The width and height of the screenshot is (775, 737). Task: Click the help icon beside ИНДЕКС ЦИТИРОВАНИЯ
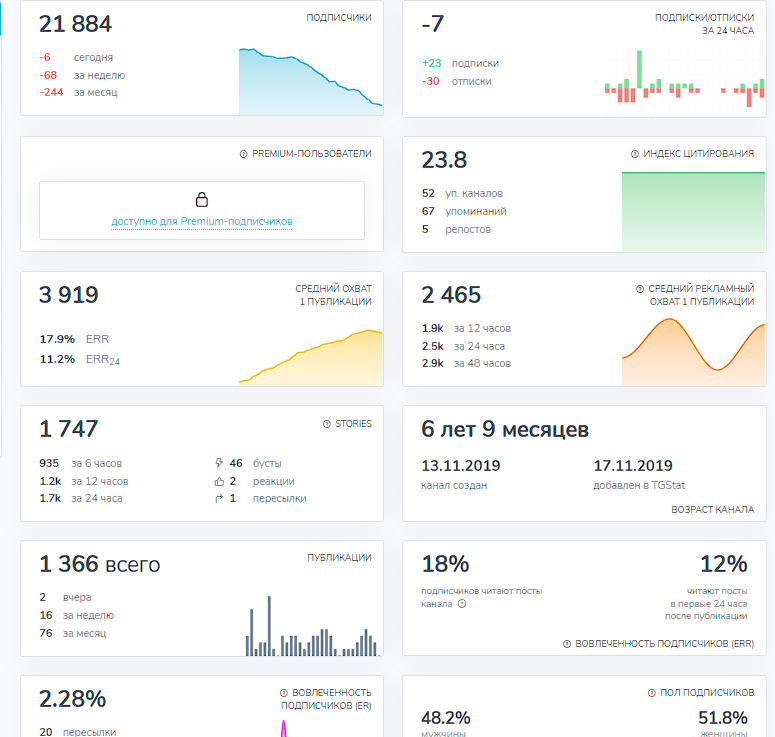(x=635, y=154)
